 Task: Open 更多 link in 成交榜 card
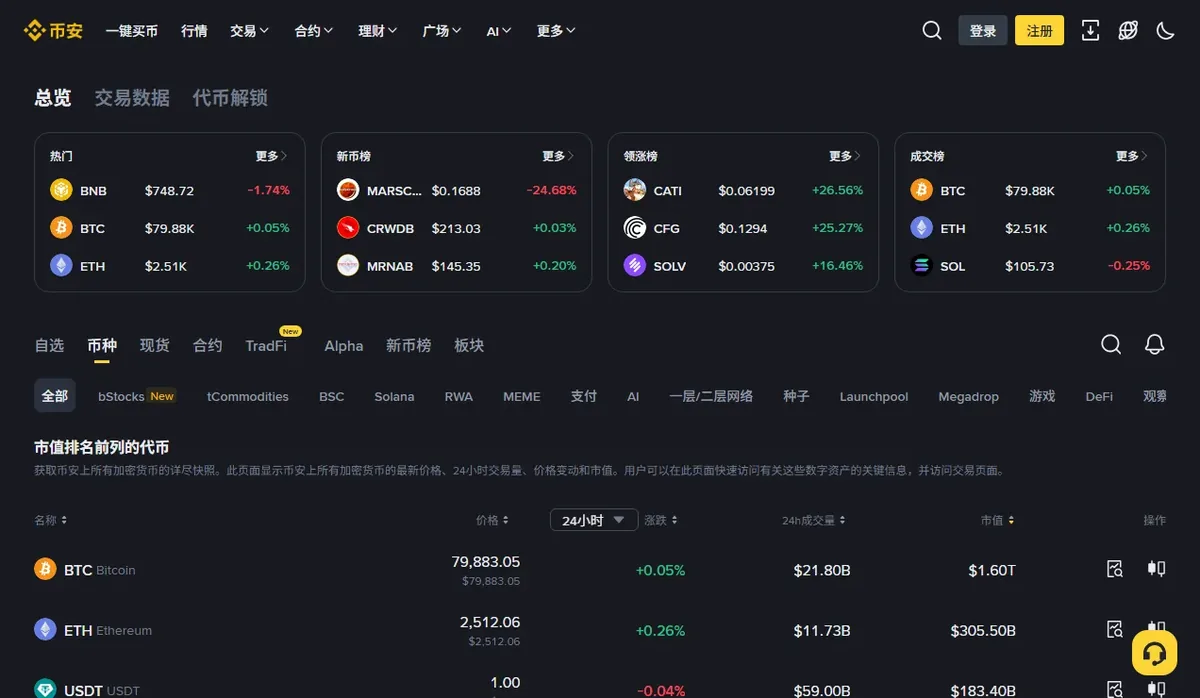coord(1133,156)
